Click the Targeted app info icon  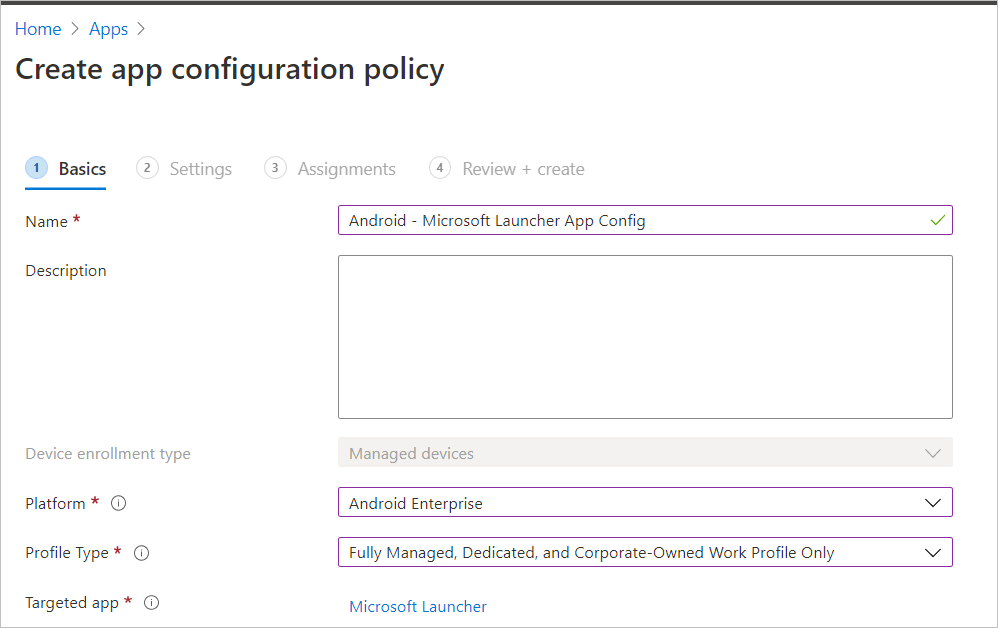tap(152, 603)
